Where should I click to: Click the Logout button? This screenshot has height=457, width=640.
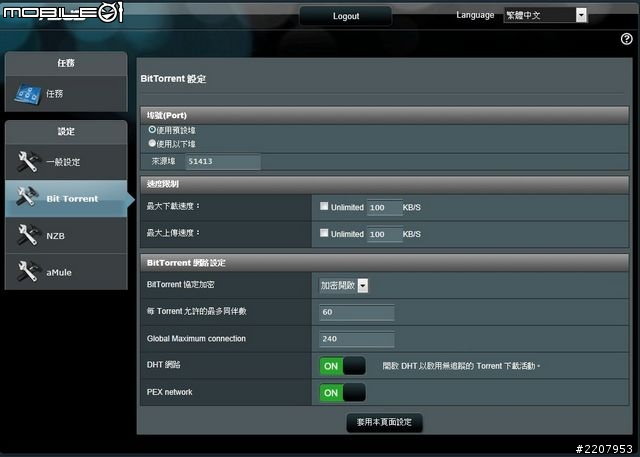[346, 16]
